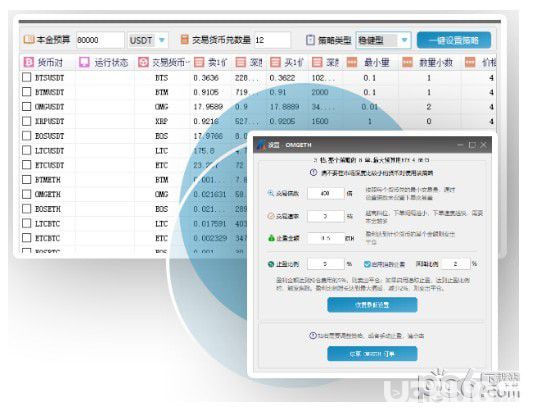Tick the EOSUSDT row checkbox
This screenshot has width=533, height=415.
(x=27, y=136)
